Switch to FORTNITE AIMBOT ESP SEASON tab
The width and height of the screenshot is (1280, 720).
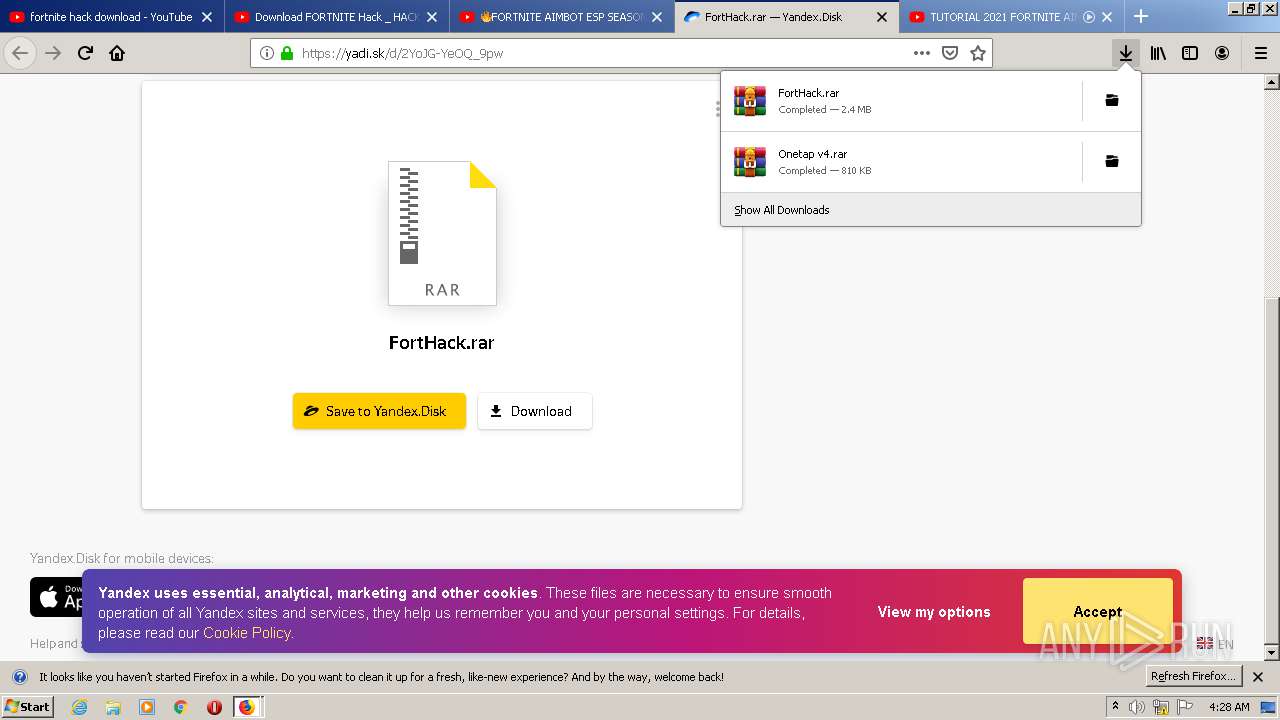coord(561,17)
